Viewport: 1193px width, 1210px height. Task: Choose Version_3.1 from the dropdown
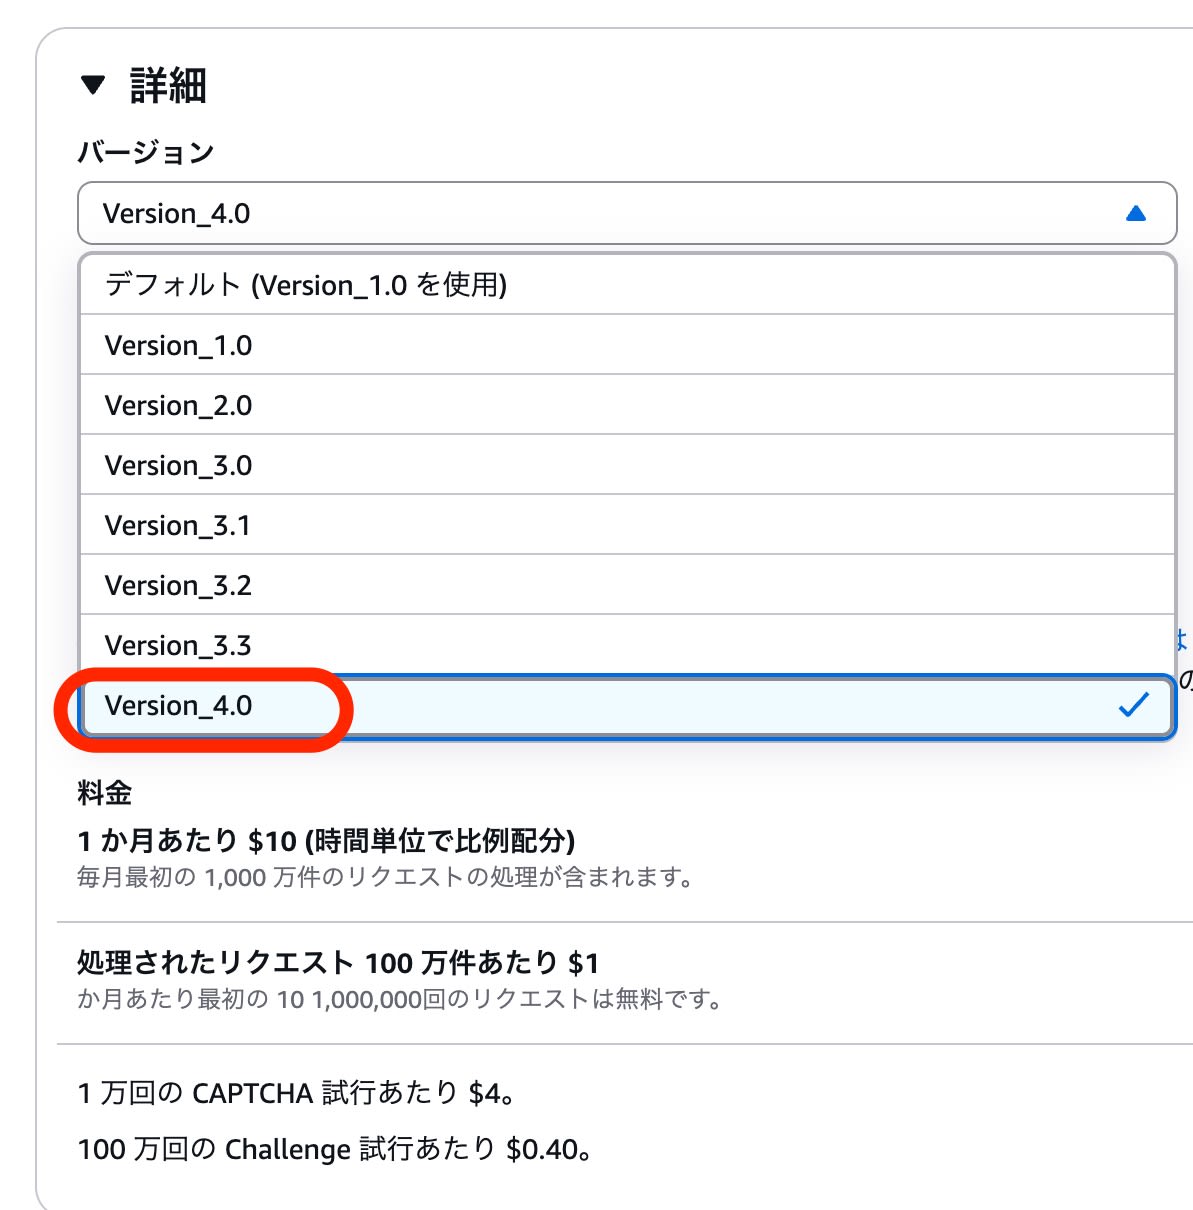pos(178,526)
